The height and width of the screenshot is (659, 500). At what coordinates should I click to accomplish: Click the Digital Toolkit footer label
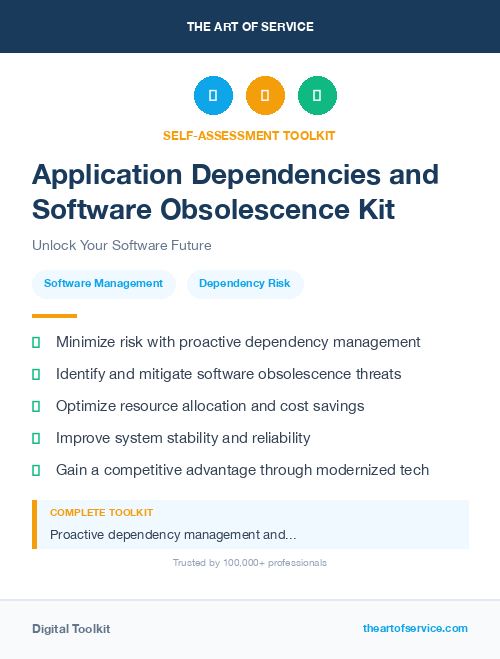(x=71, y=629)
